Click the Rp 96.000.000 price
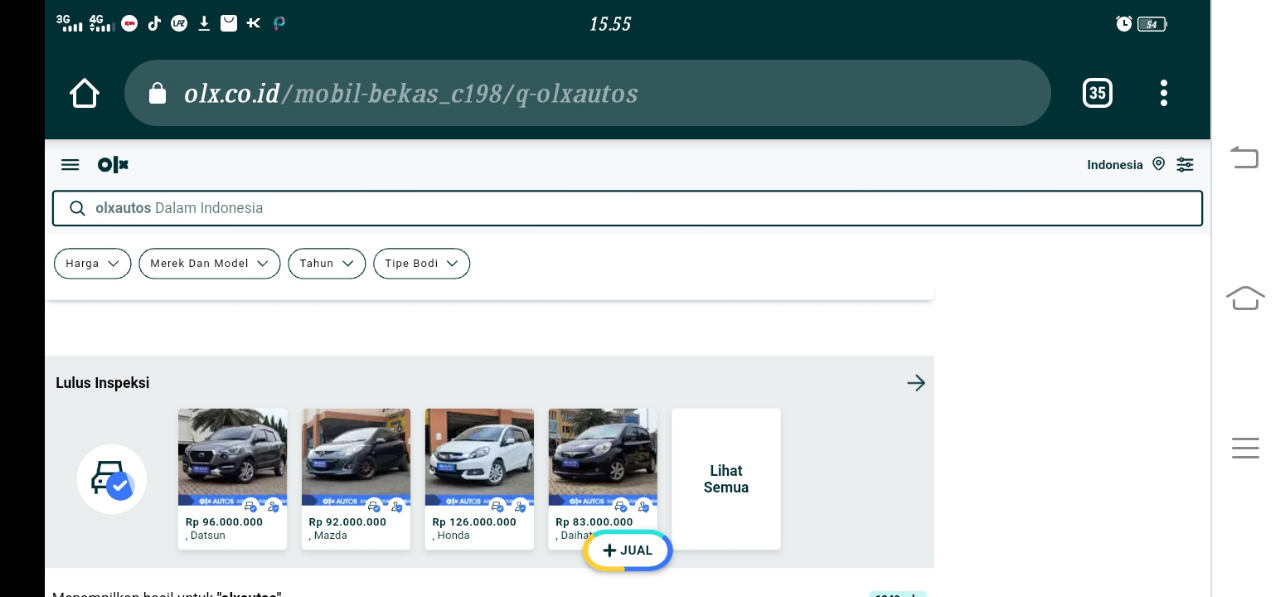 tap(224, 522)
